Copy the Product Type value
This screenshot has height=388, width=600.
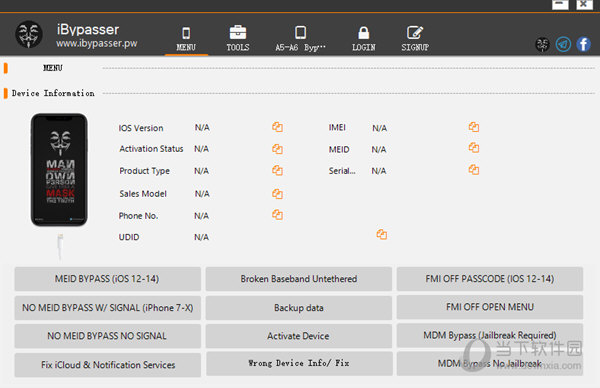click(277, 170)
